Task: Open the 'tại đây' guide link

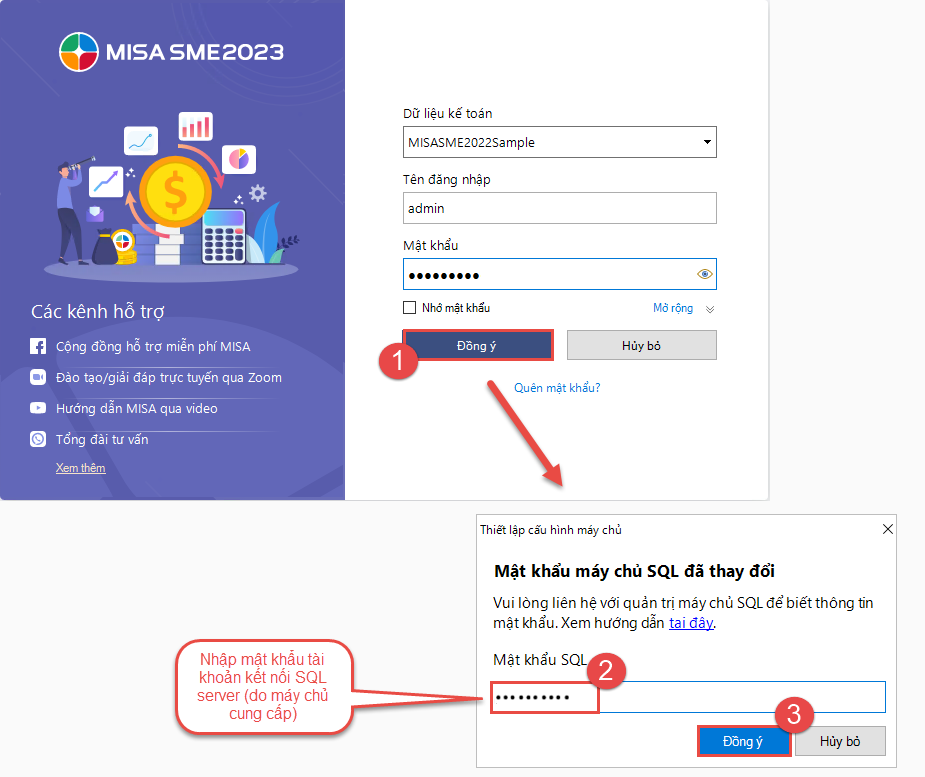Action: (691, 623)
